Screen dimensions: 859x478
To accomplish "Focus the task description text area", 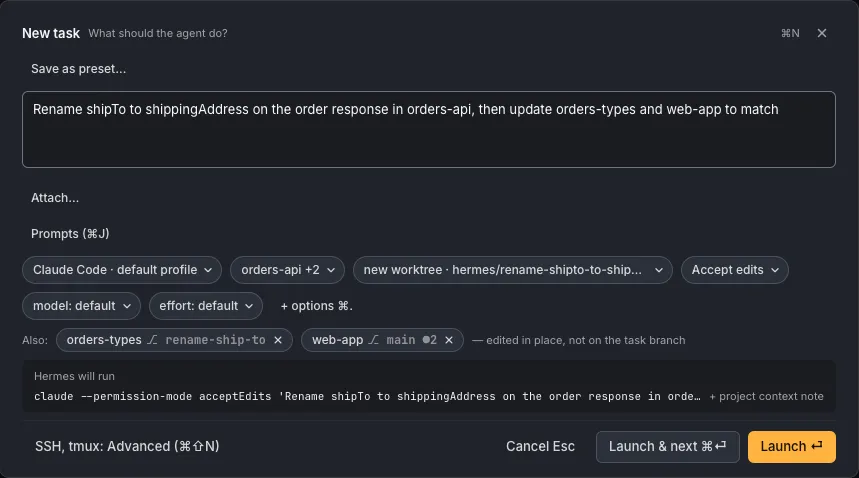I will pos(428,129).
